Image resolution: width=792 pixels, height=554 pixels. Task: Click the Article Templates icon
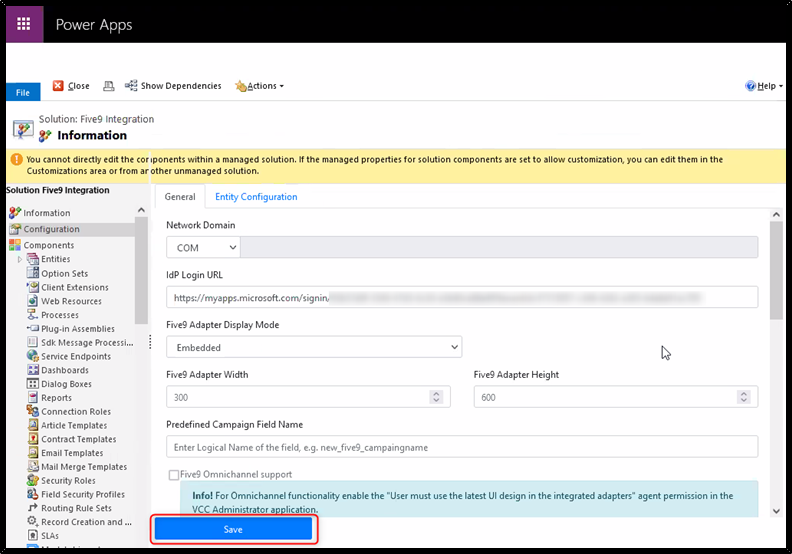coord(33,425)
